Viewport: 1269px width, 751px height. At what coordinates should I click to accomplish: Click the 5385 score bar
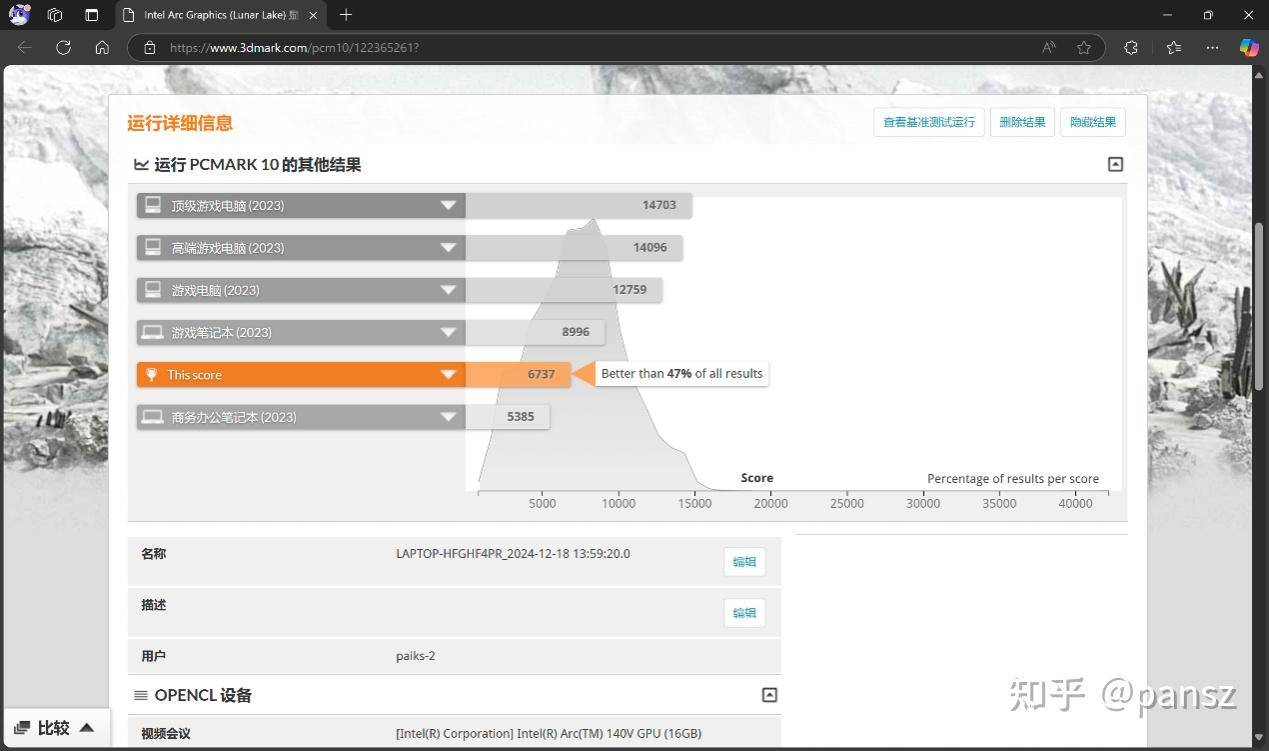click(x=508, y=417)
